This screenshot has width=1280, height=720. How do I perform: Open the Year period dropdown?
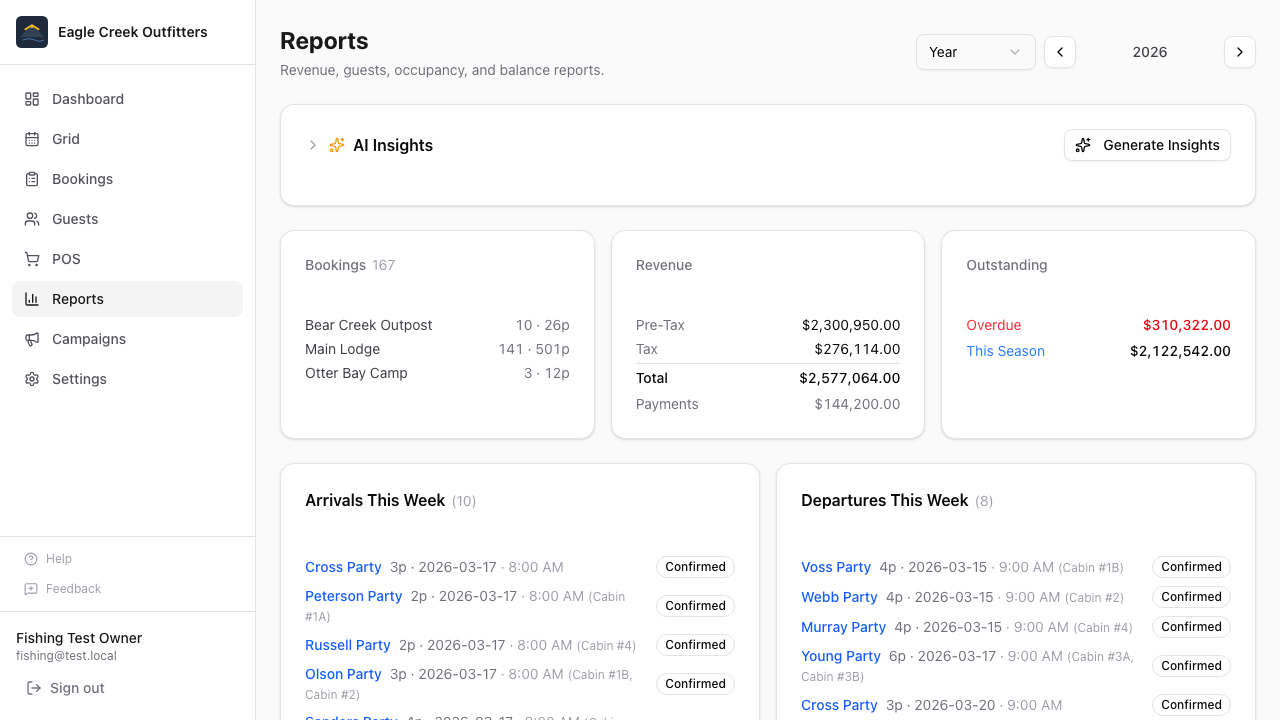975,51
